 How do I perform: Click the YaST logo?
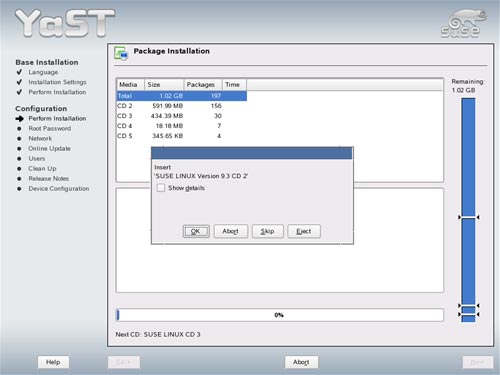[x=65, y=23]
